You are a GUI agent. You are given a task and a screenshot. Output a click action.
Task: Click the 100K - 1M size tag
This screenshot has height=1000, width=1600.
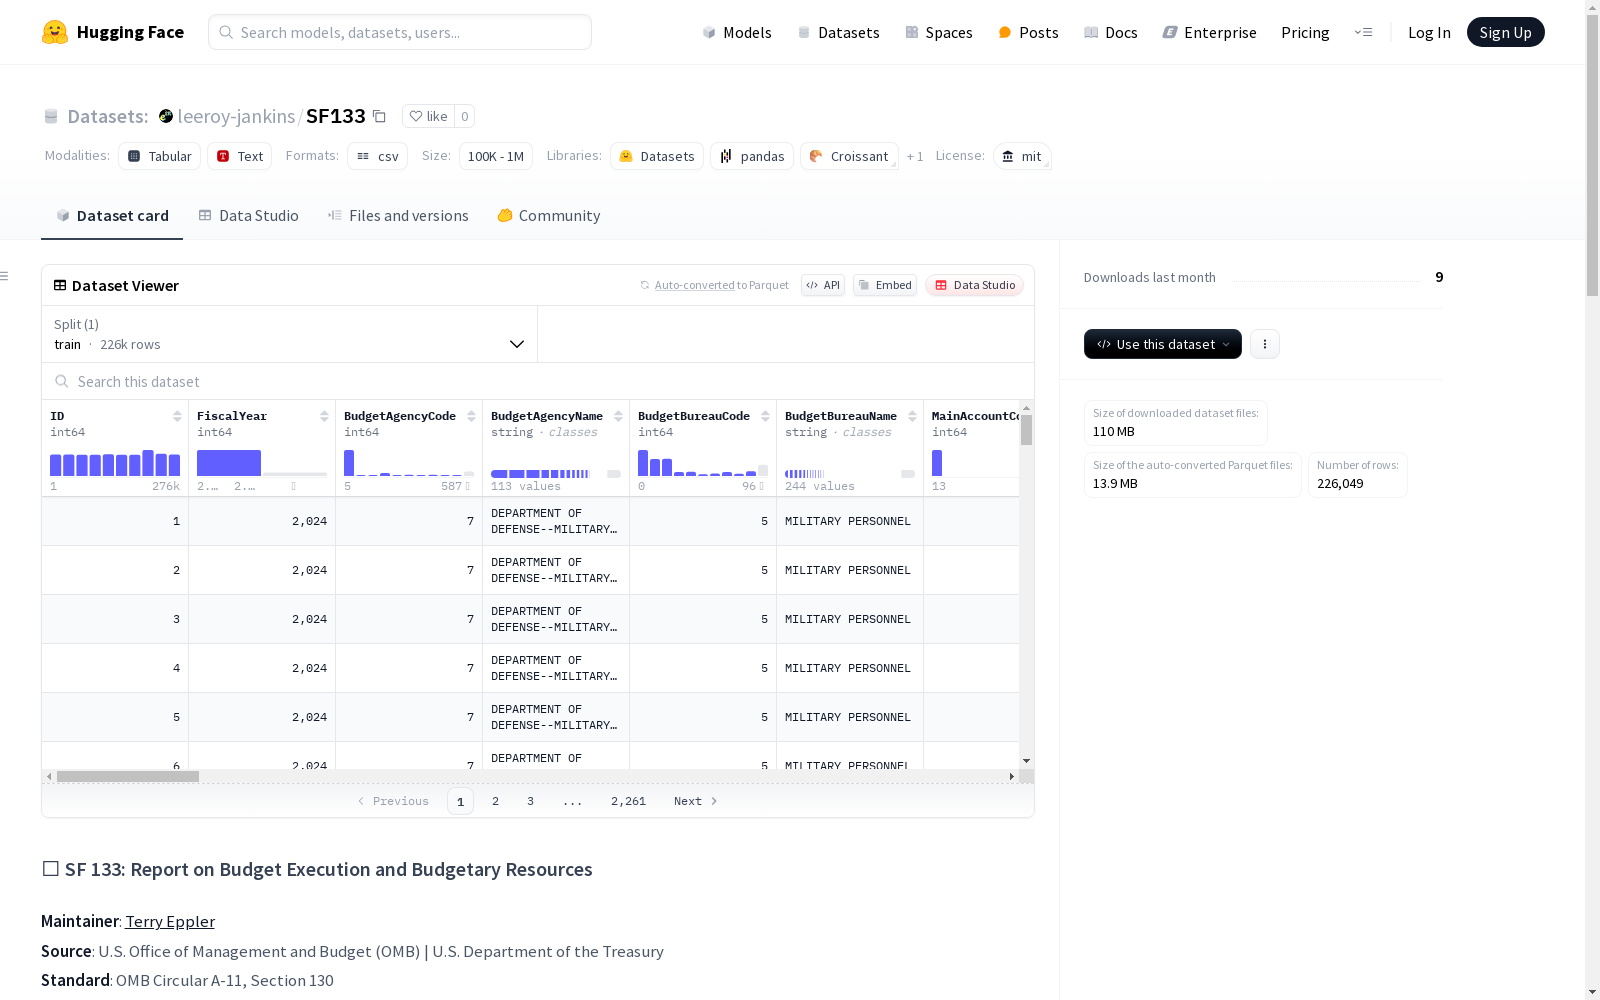pyautogui.click(x=496, y=156)
